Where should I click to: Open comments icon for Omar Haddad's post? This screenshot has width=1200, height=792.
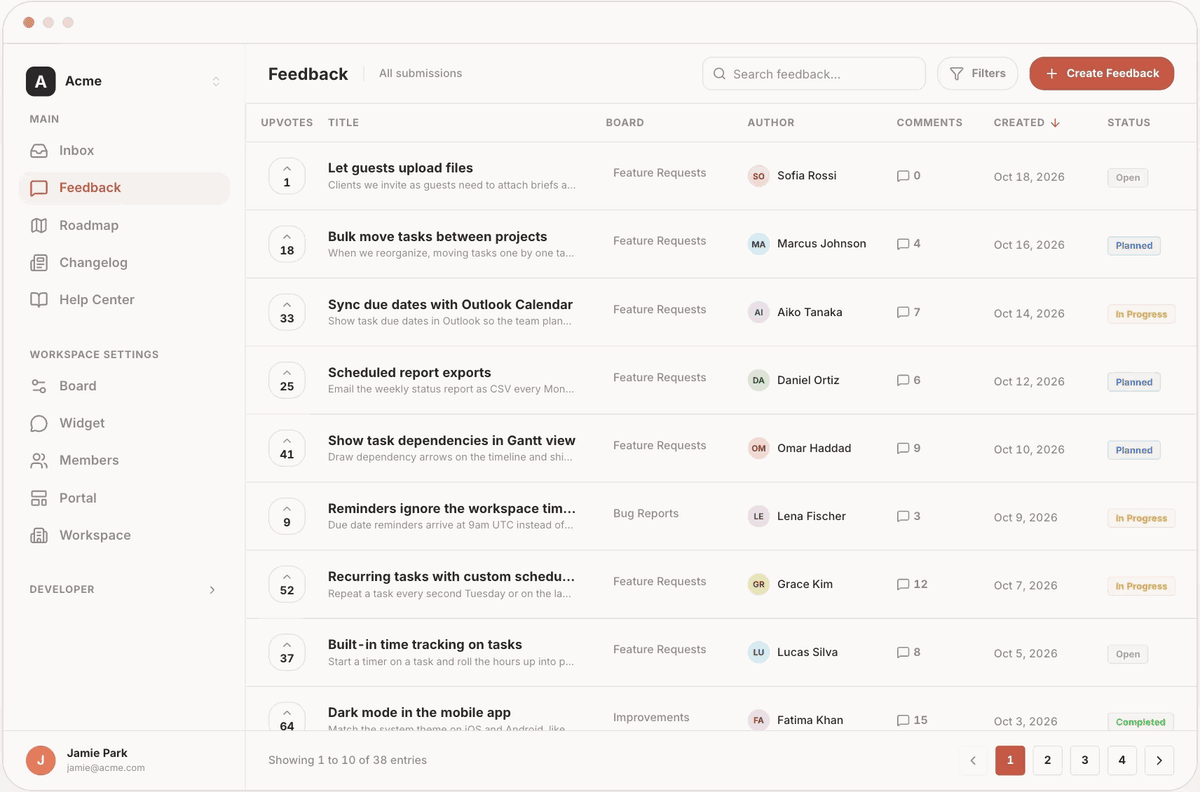903,448
